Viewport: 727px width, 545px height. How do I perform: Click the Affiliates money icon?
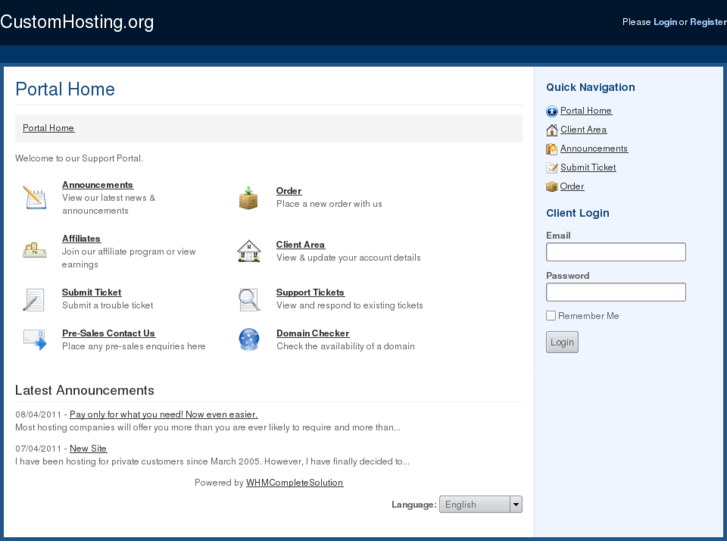click(x=35, y=250)
